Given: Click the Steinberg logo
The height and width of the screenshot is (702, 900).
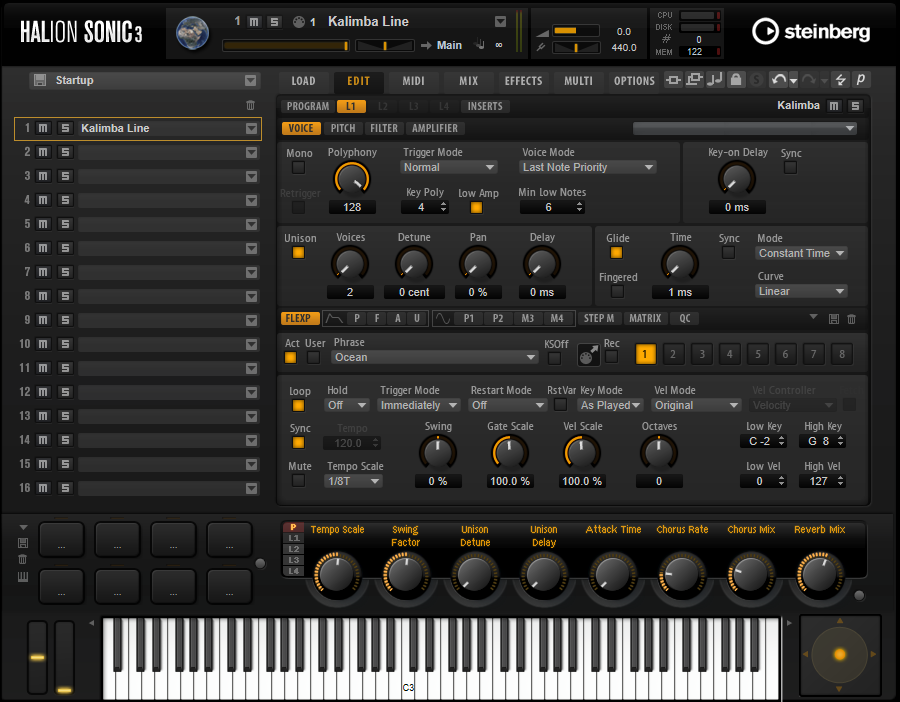Looking at the screenshot, I should pos(810,32).
